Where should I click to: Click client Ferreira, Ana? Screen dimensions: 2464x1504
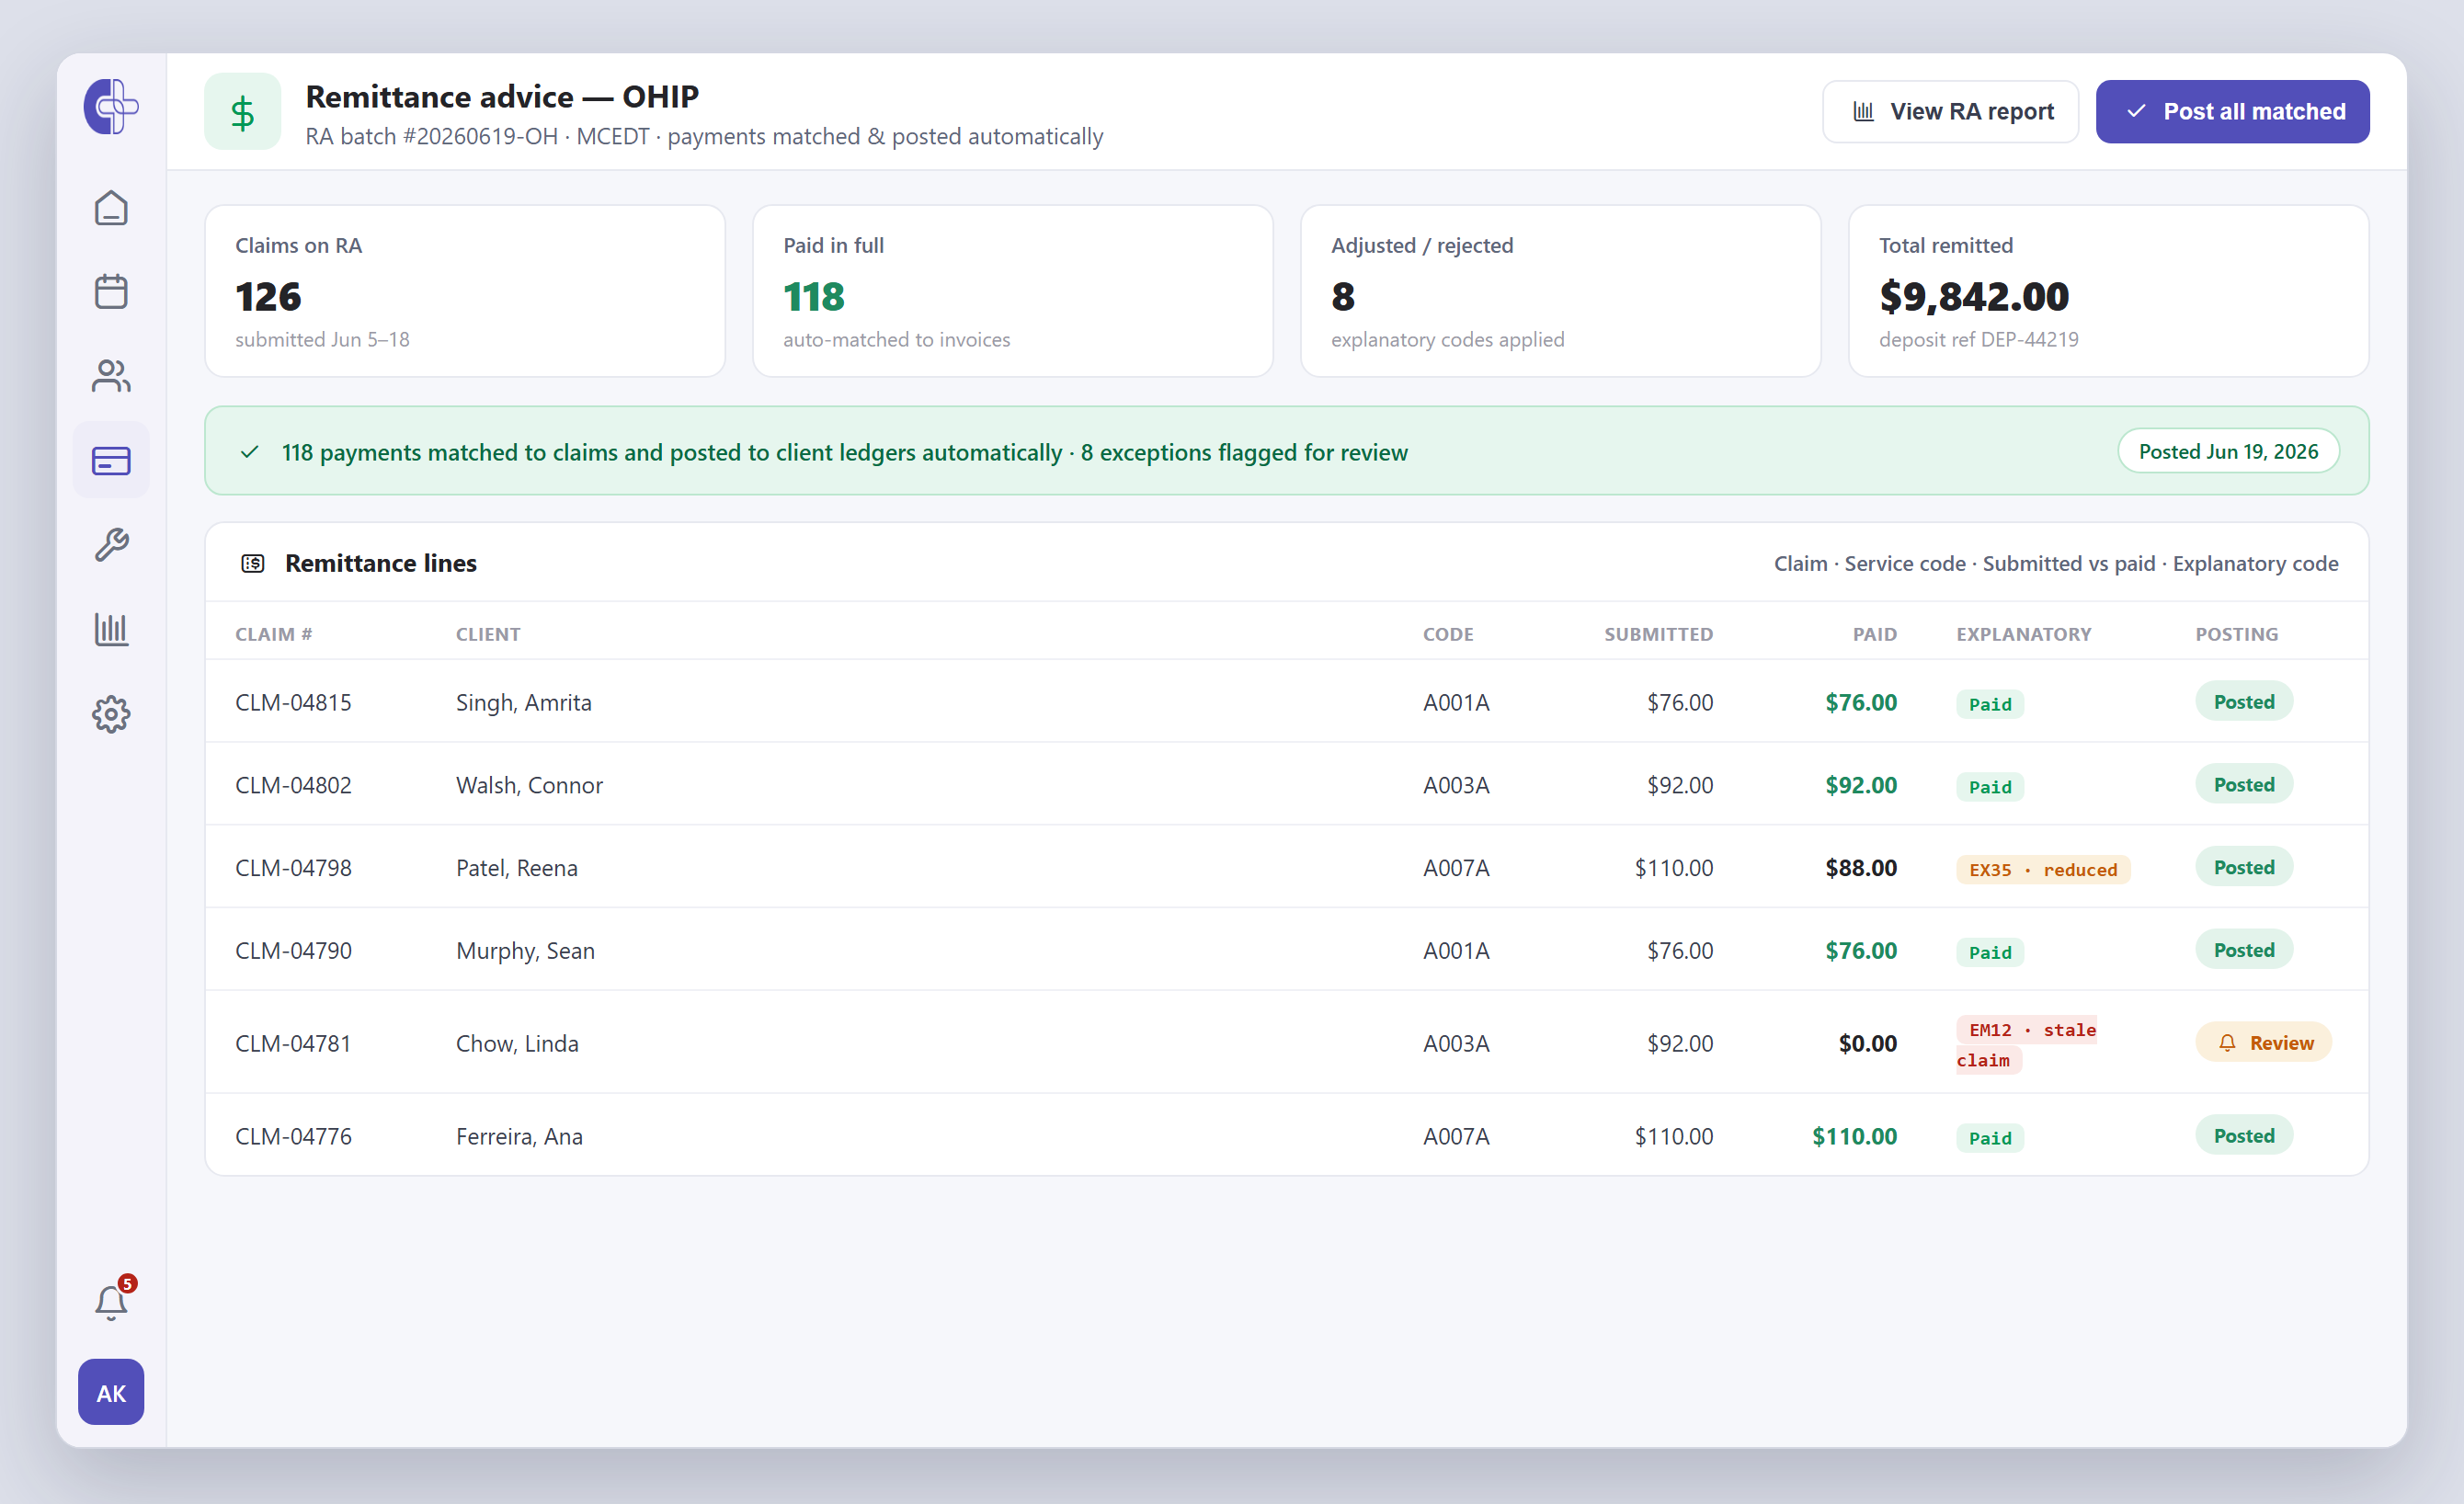(x=520, y=1136)
